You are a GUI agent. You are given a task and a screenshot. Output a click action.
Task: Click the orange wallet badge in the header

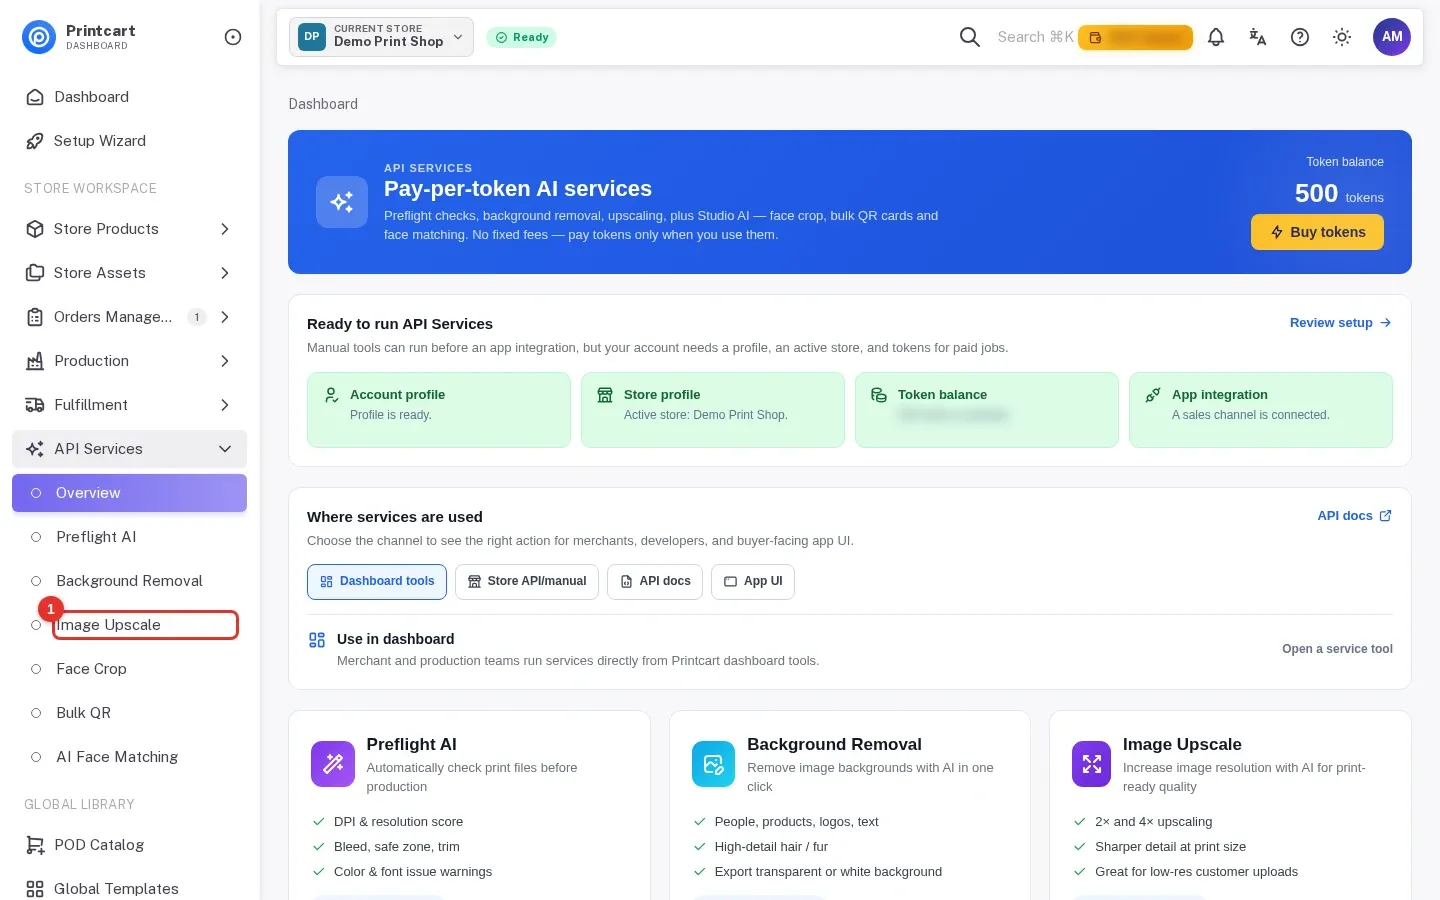pyautogui.click(x=1135, y=37)
